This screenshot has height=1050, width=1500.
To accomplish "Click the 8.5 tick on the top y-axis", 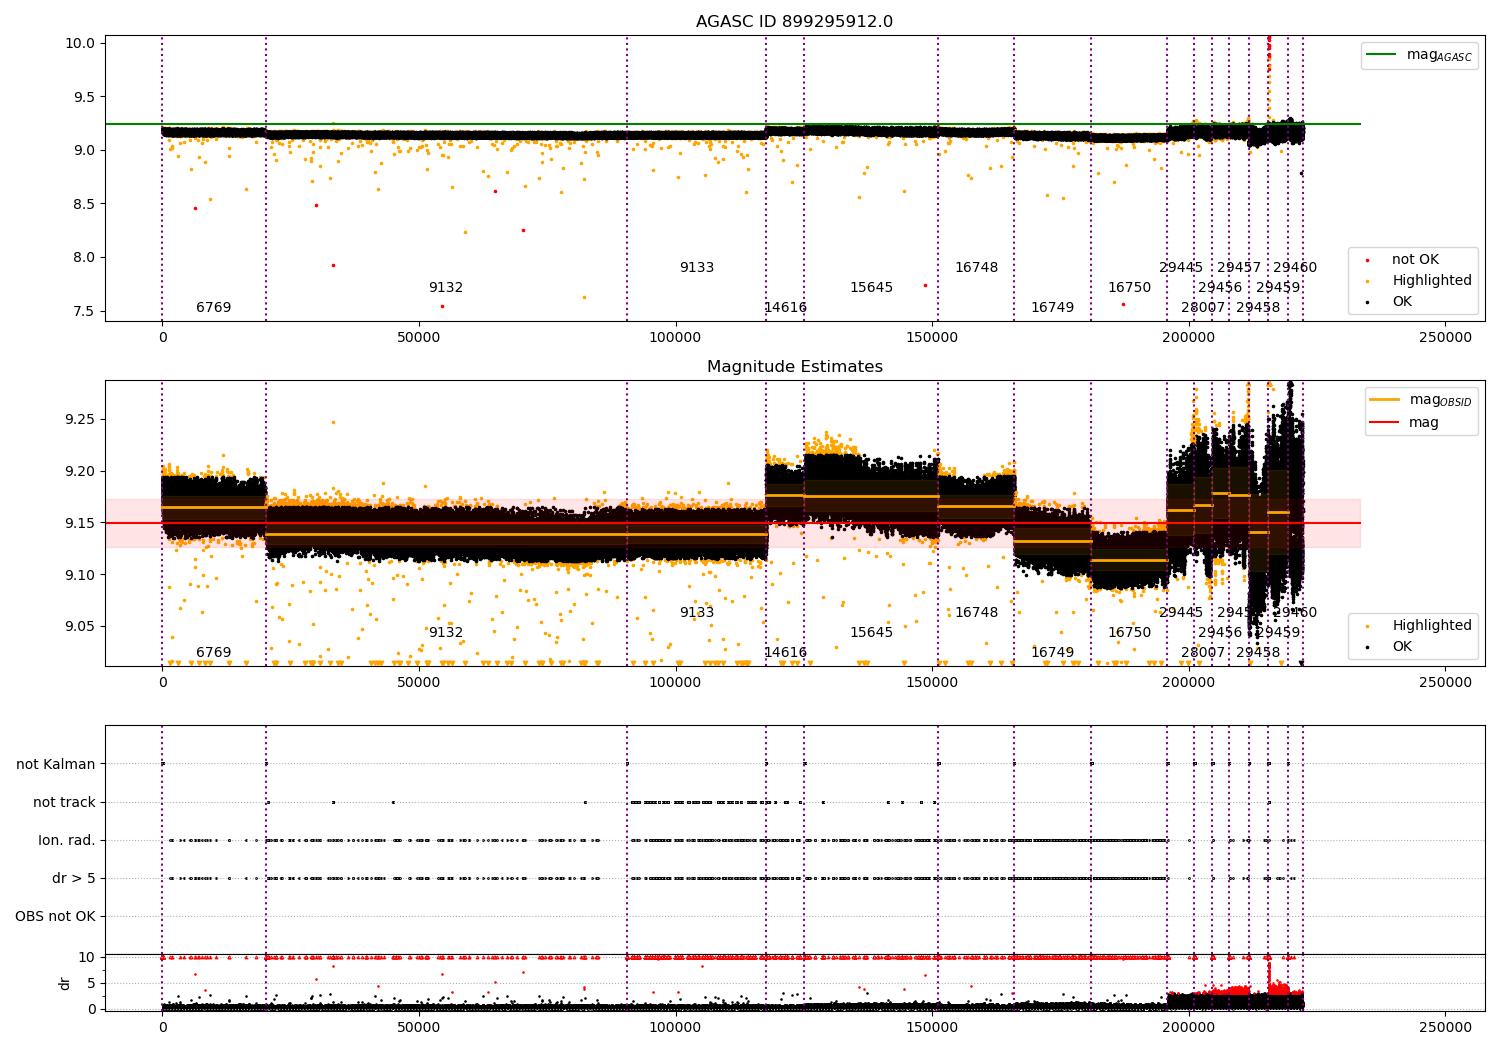I will (x=84, y=204).
